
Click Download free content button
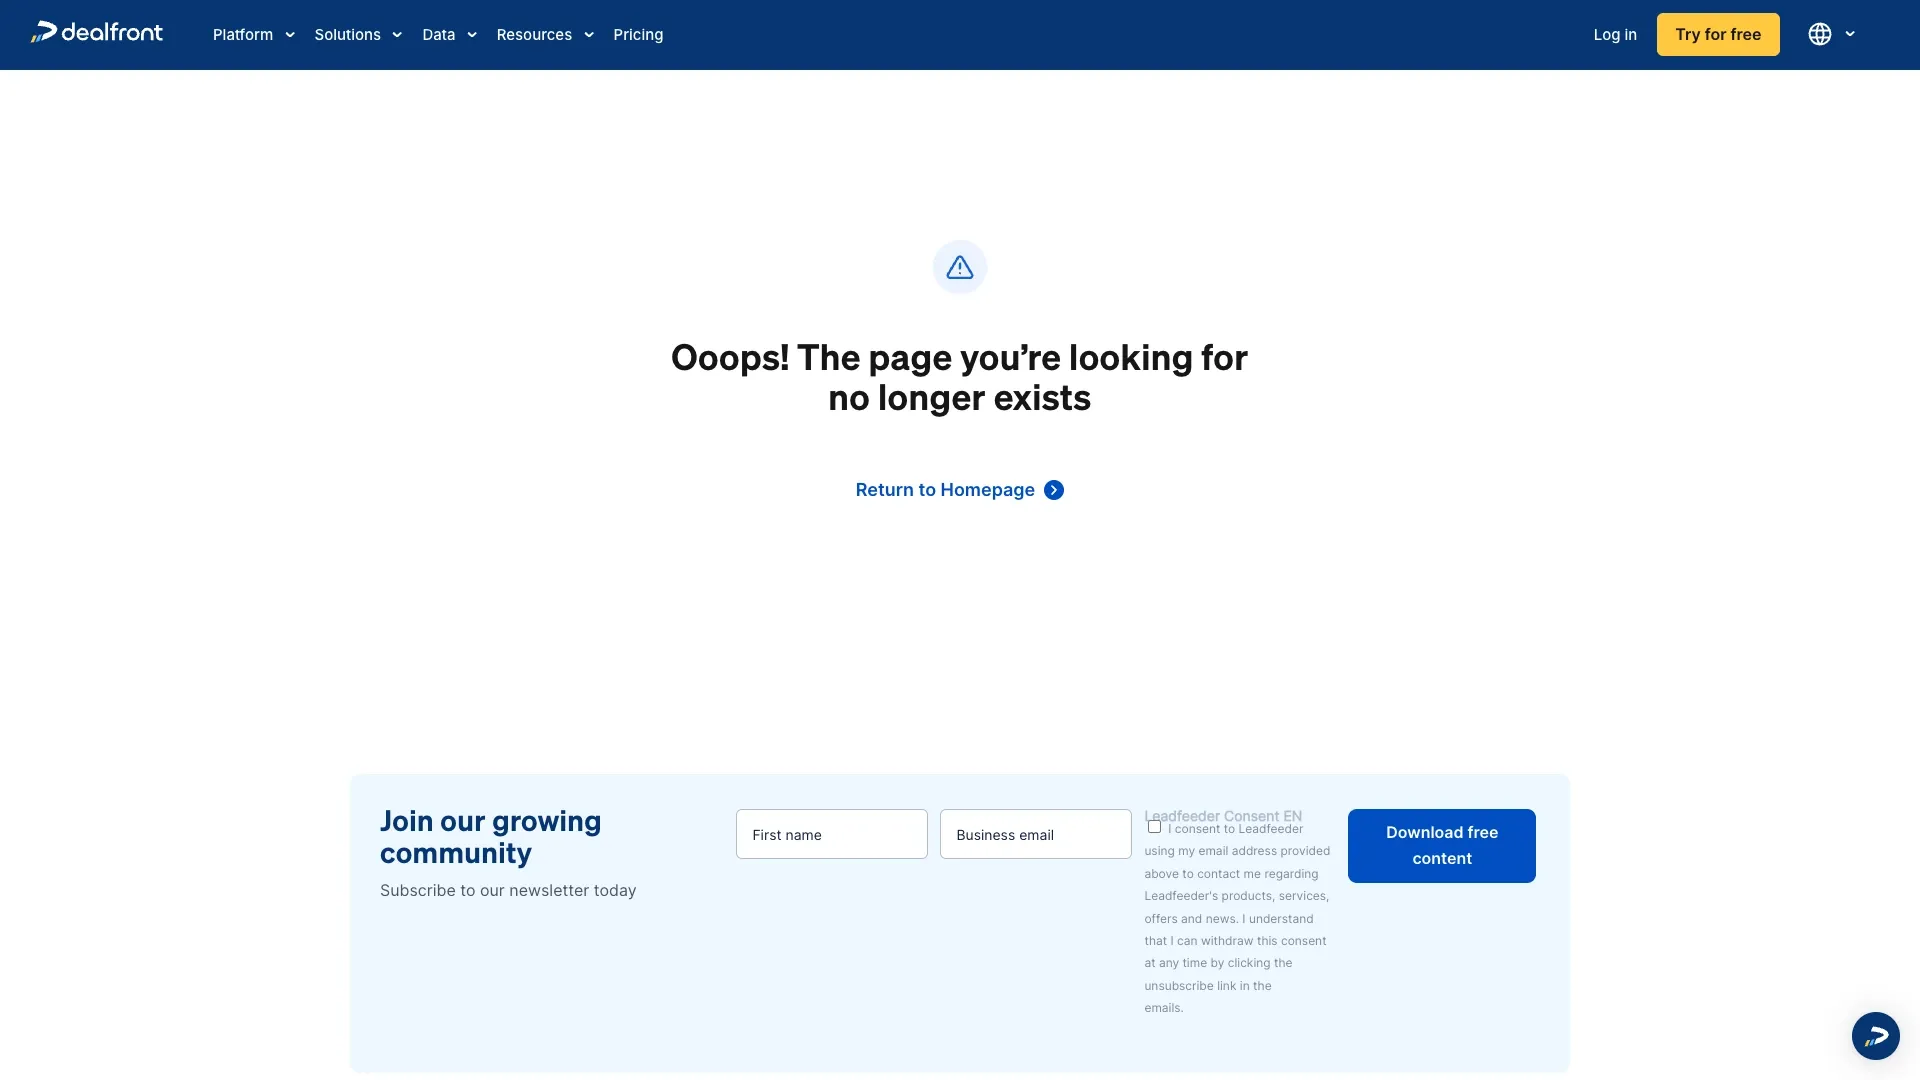[1441, 846]
